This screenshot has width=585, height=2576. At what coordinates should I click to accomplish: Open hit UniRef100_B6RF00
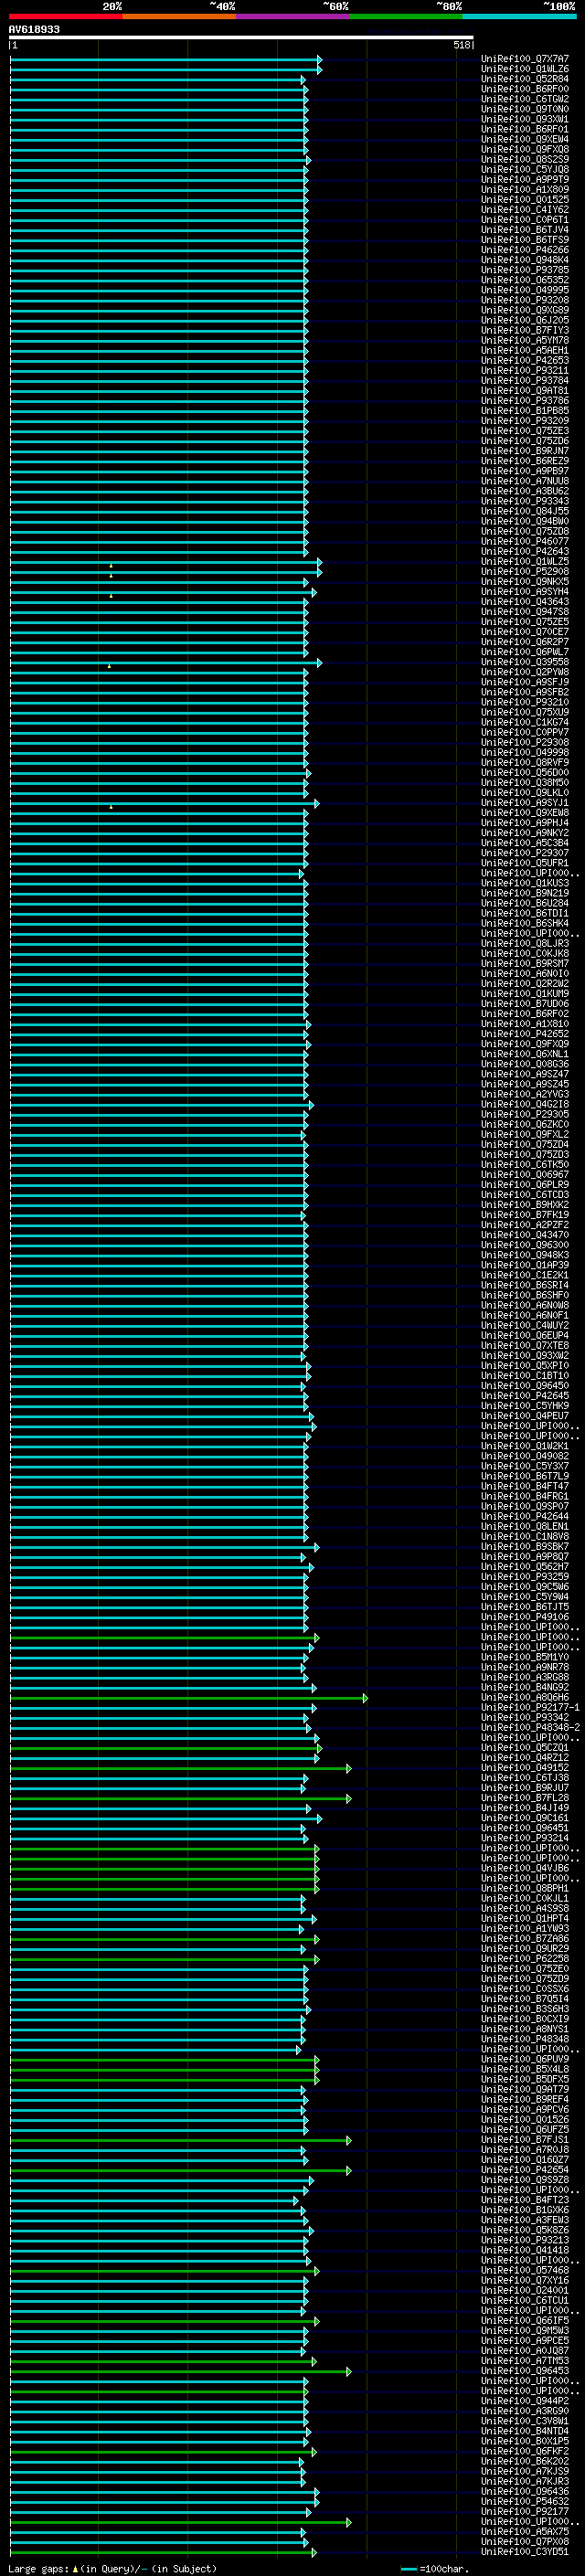[x=525, y=89]
